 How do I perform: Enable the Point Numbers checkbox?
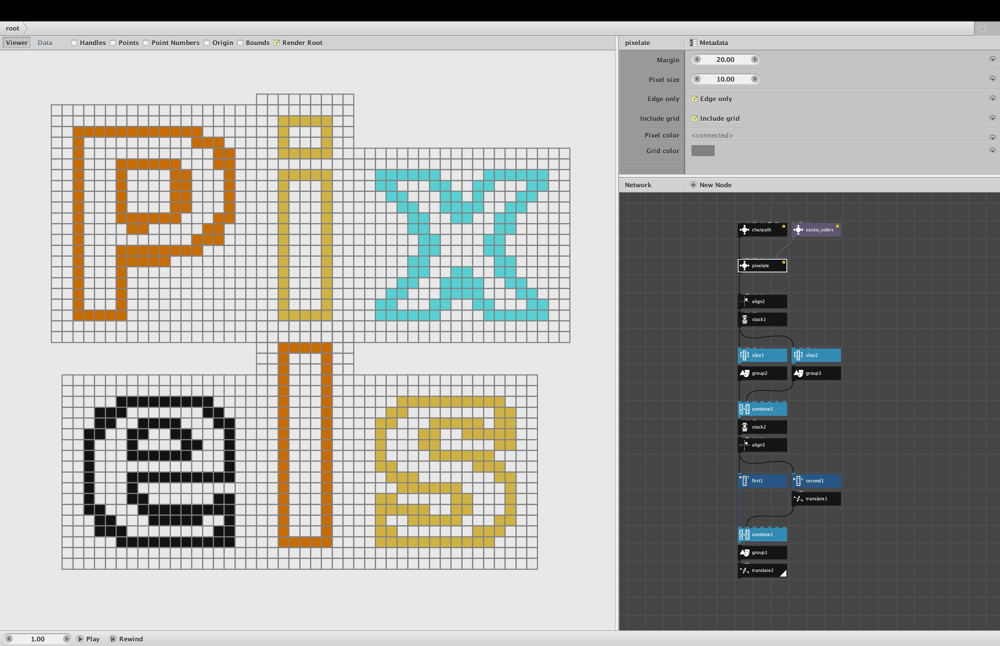pos(146,43)
